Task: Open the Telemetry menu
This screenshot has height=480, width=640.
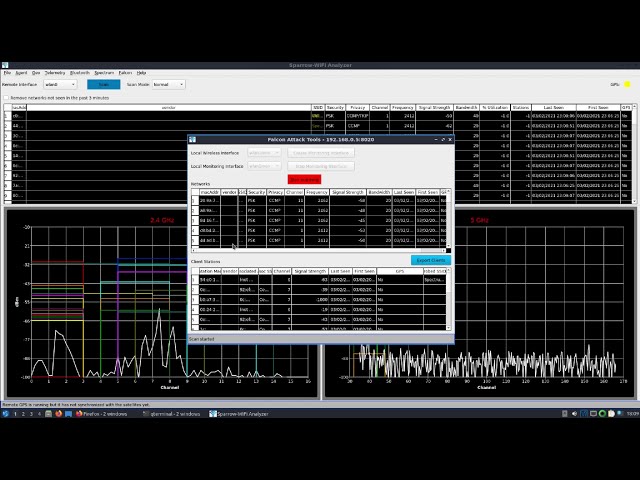Action: [55, 73]
